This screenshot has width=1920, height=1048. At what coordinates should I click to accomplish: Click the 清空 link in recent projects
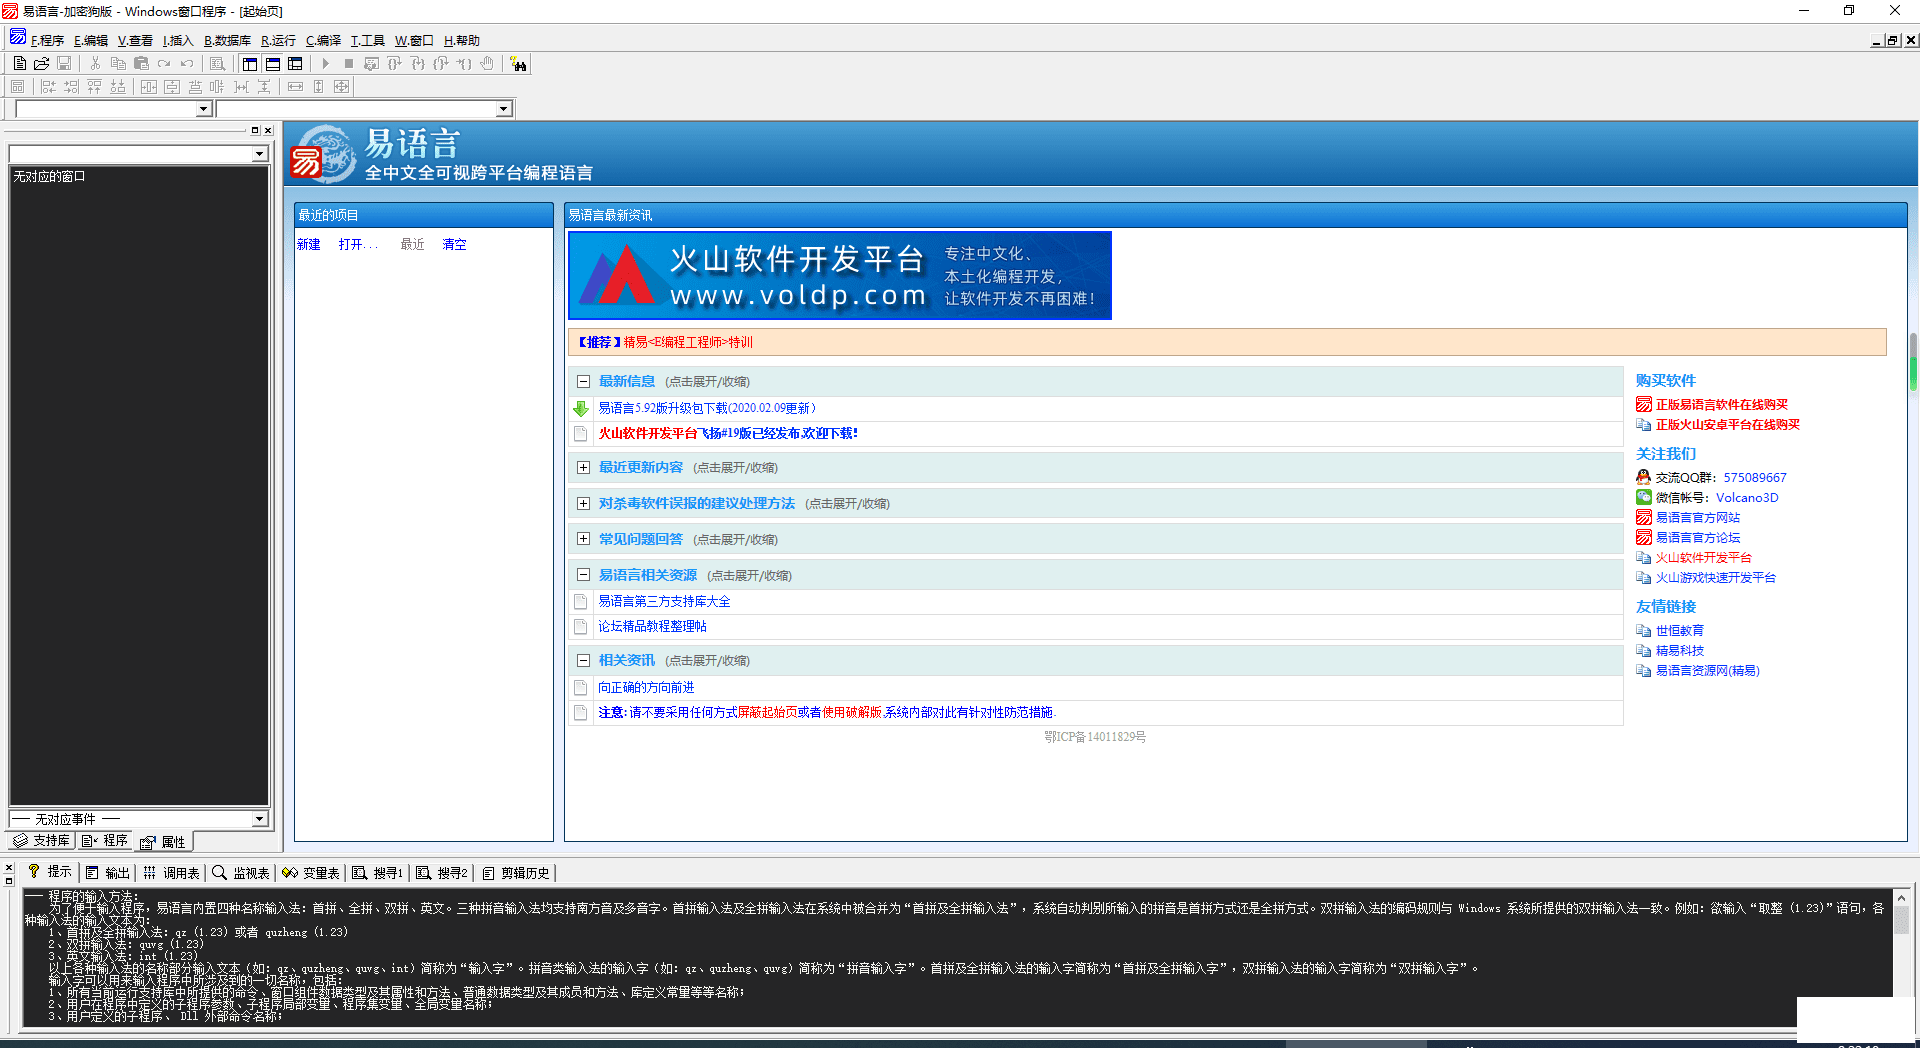coord(455,244)
